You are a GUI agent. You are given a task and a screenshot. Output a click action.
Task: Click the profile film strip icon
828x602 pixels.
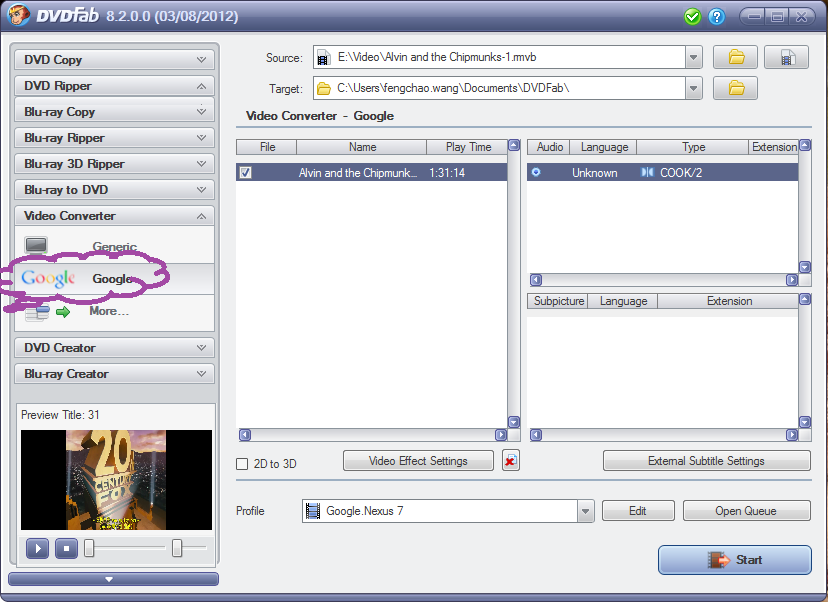coord(313,511)
